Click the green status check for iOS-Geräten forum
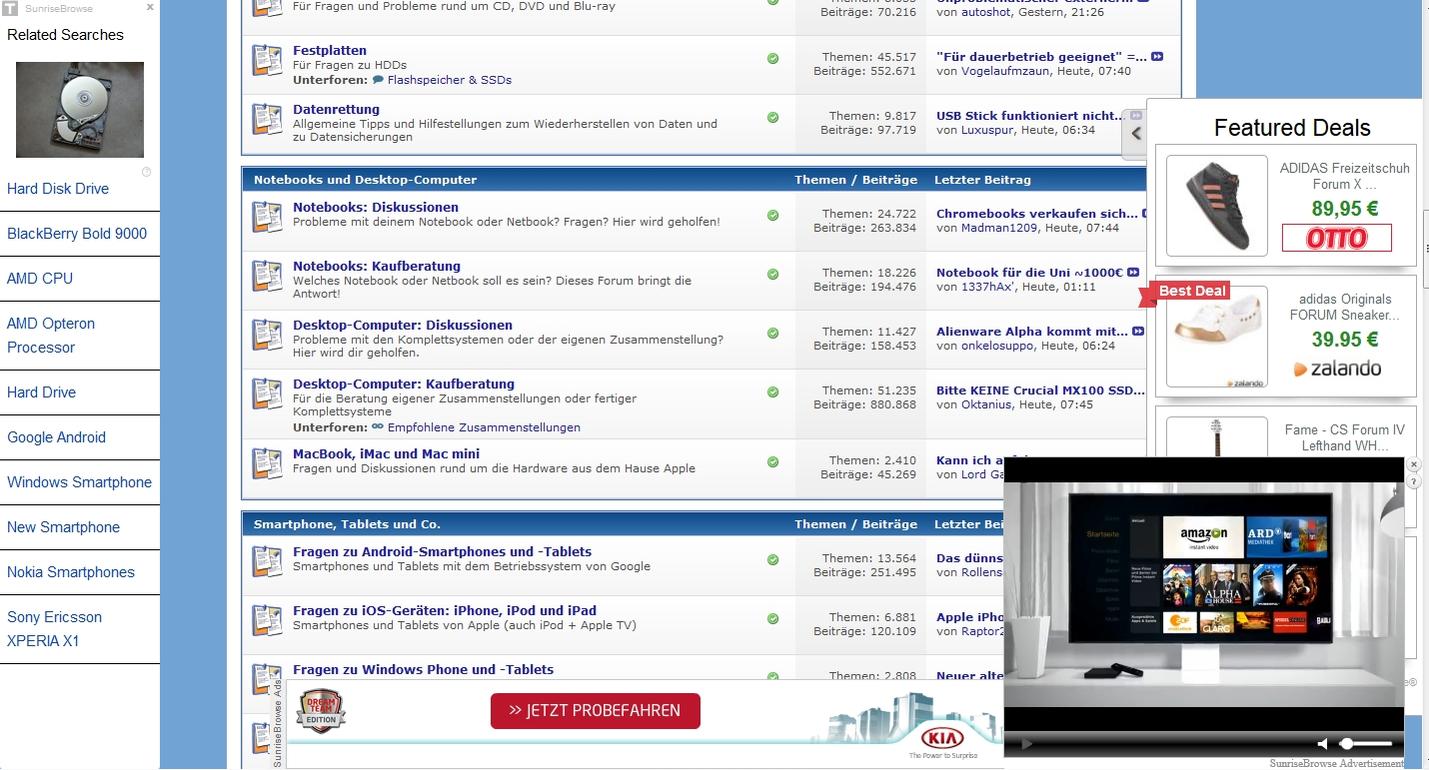The width and height of the screenshot is (1429, 770). pyautogui.click(x=773, y=619)
